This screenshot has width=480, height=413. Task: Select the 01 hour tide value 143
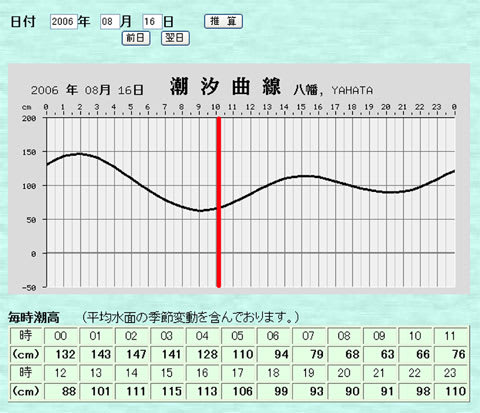[97, 354]
